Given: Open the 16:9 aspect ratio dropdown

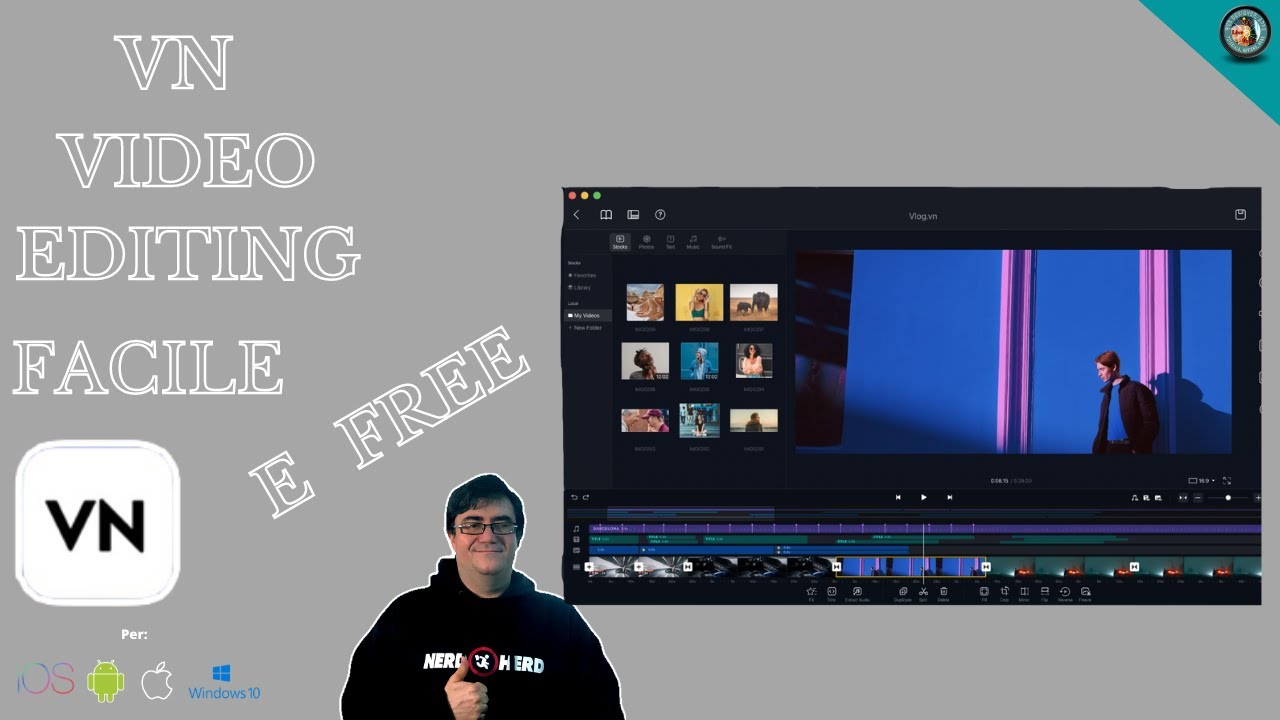Looking at the screenshot, I should click(1201, 481).
